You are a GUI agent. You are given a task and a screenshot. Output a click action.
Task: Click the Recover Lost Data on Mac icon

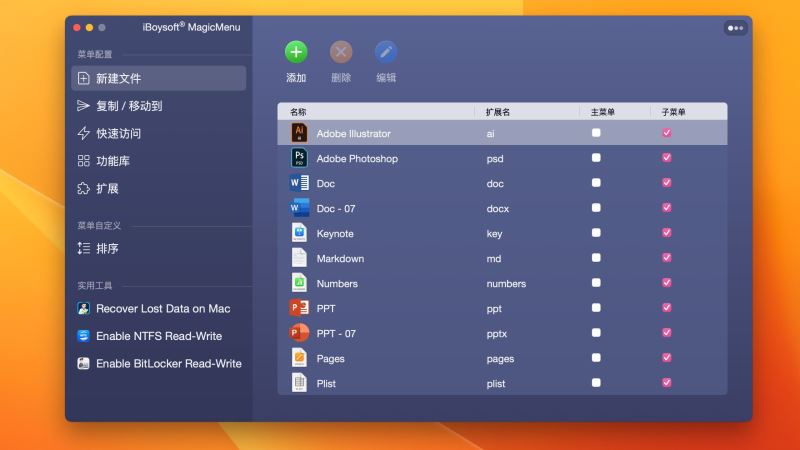tap(83, 308)
